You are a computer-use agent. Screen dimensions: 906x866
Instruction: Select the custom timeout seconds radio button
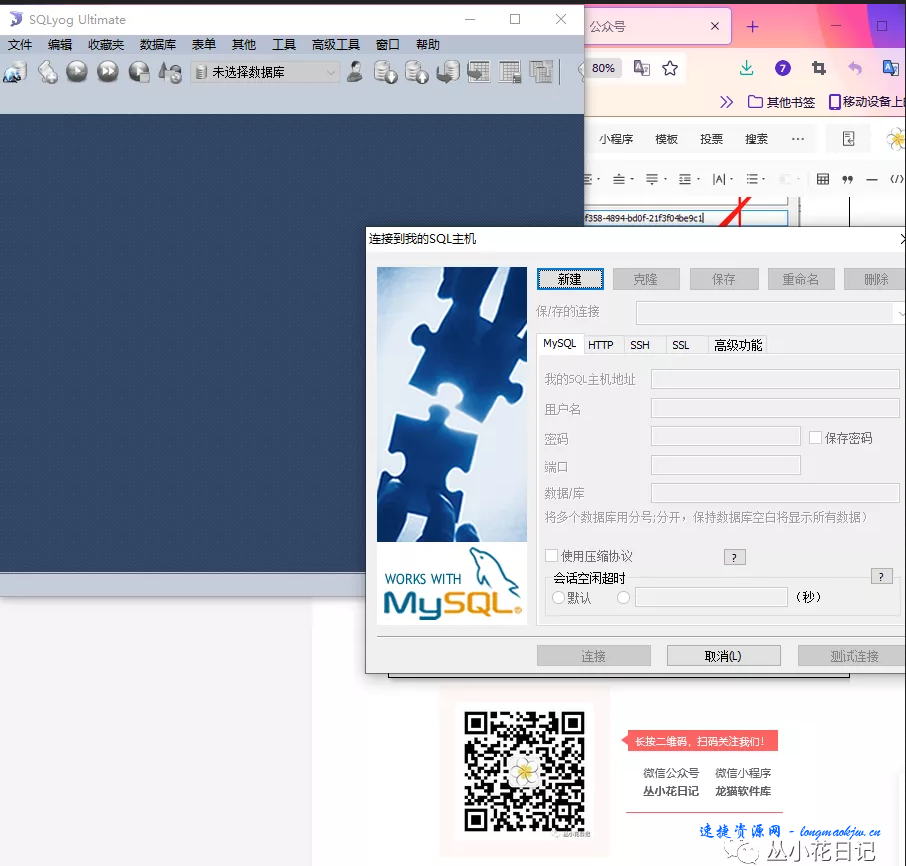(623, 597)
